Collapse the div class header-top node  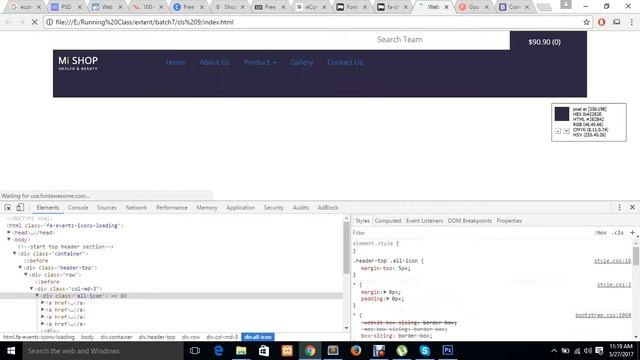[x=20, y=268]
